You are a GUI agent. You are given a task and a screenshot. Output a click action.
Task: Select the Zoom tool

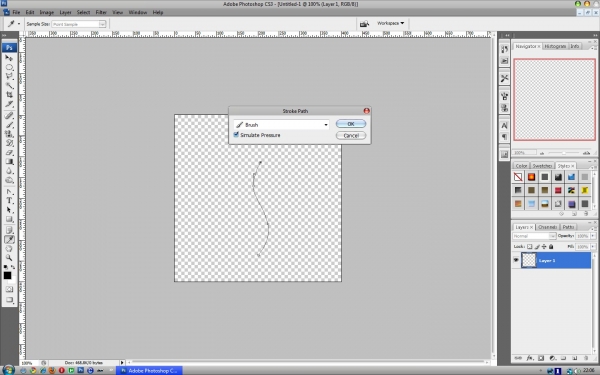[x=9, y=258]
